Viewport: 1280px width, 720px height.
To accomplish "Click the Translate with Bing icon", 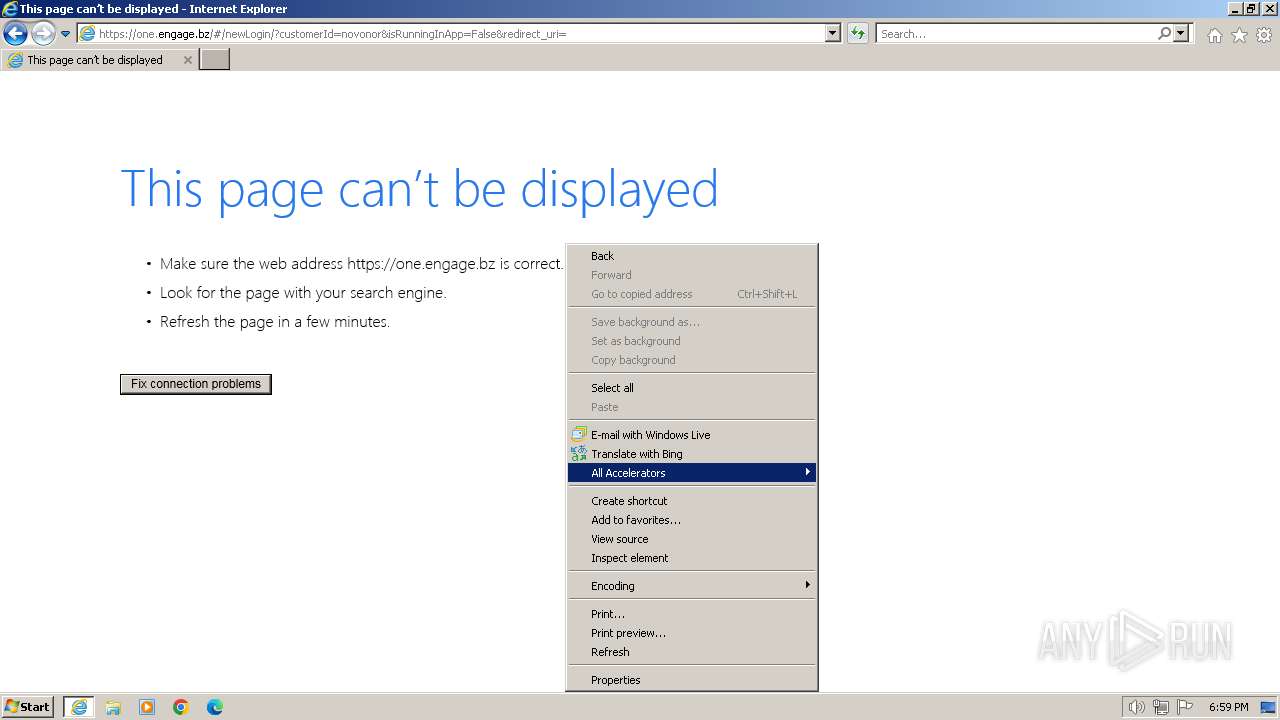I will point(579,454).
